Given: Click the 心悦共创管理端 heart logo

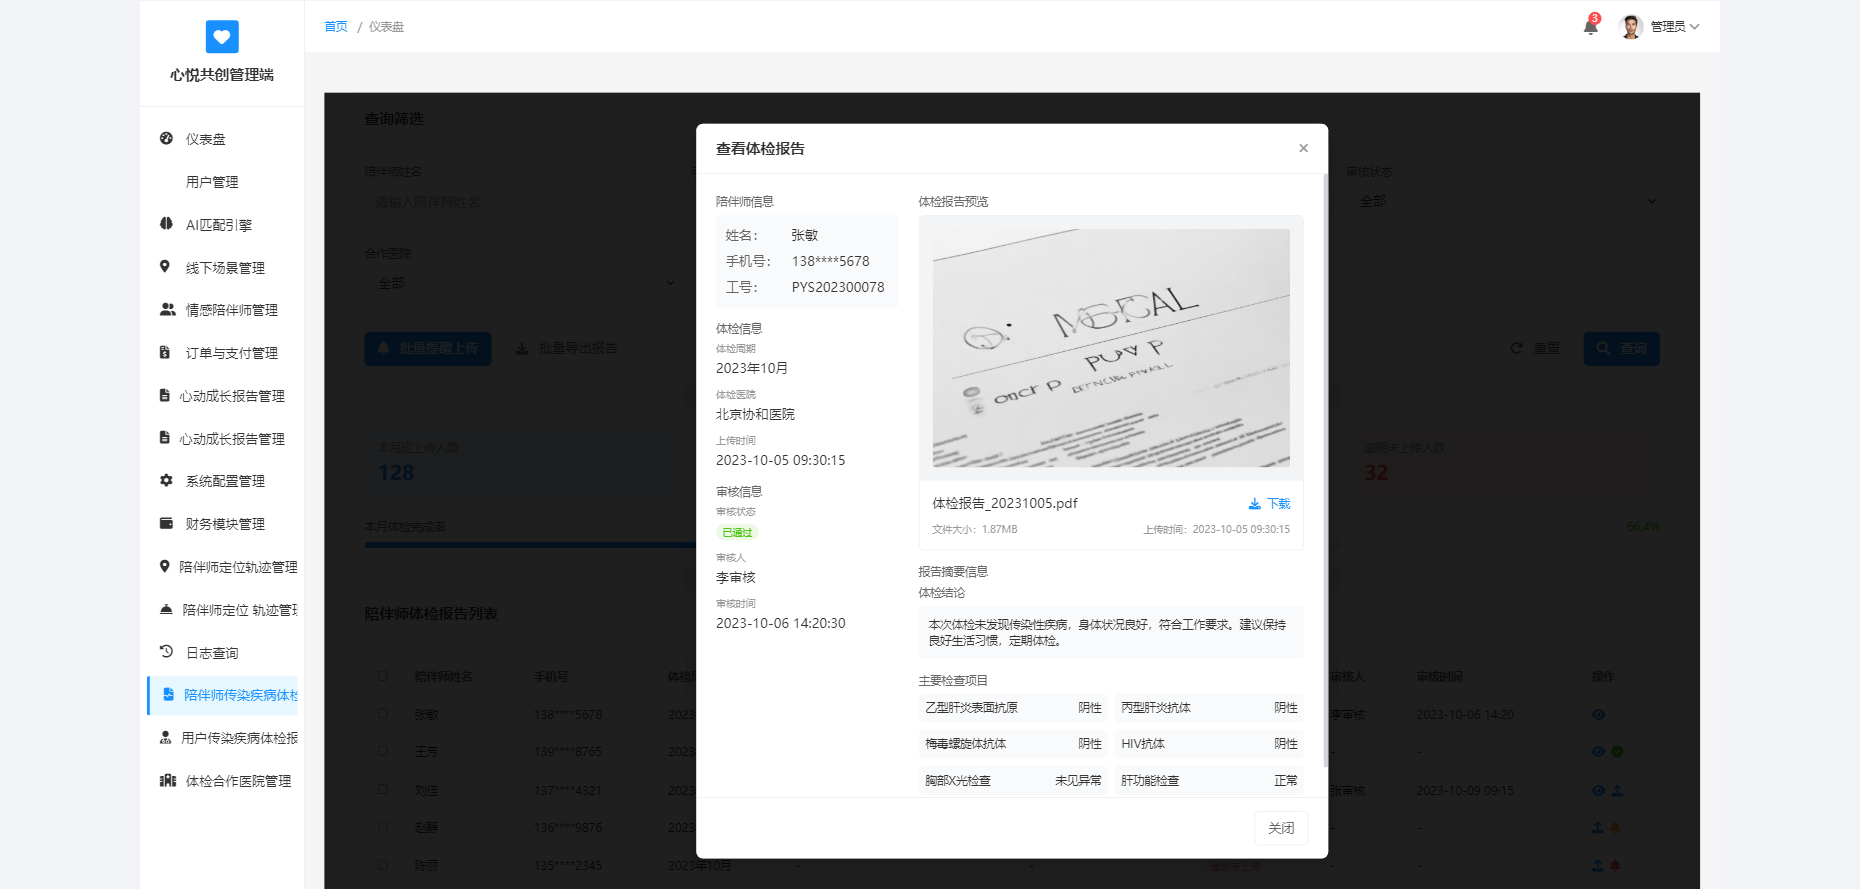Looking at the screenshot, I should click(x=222, y=37).
